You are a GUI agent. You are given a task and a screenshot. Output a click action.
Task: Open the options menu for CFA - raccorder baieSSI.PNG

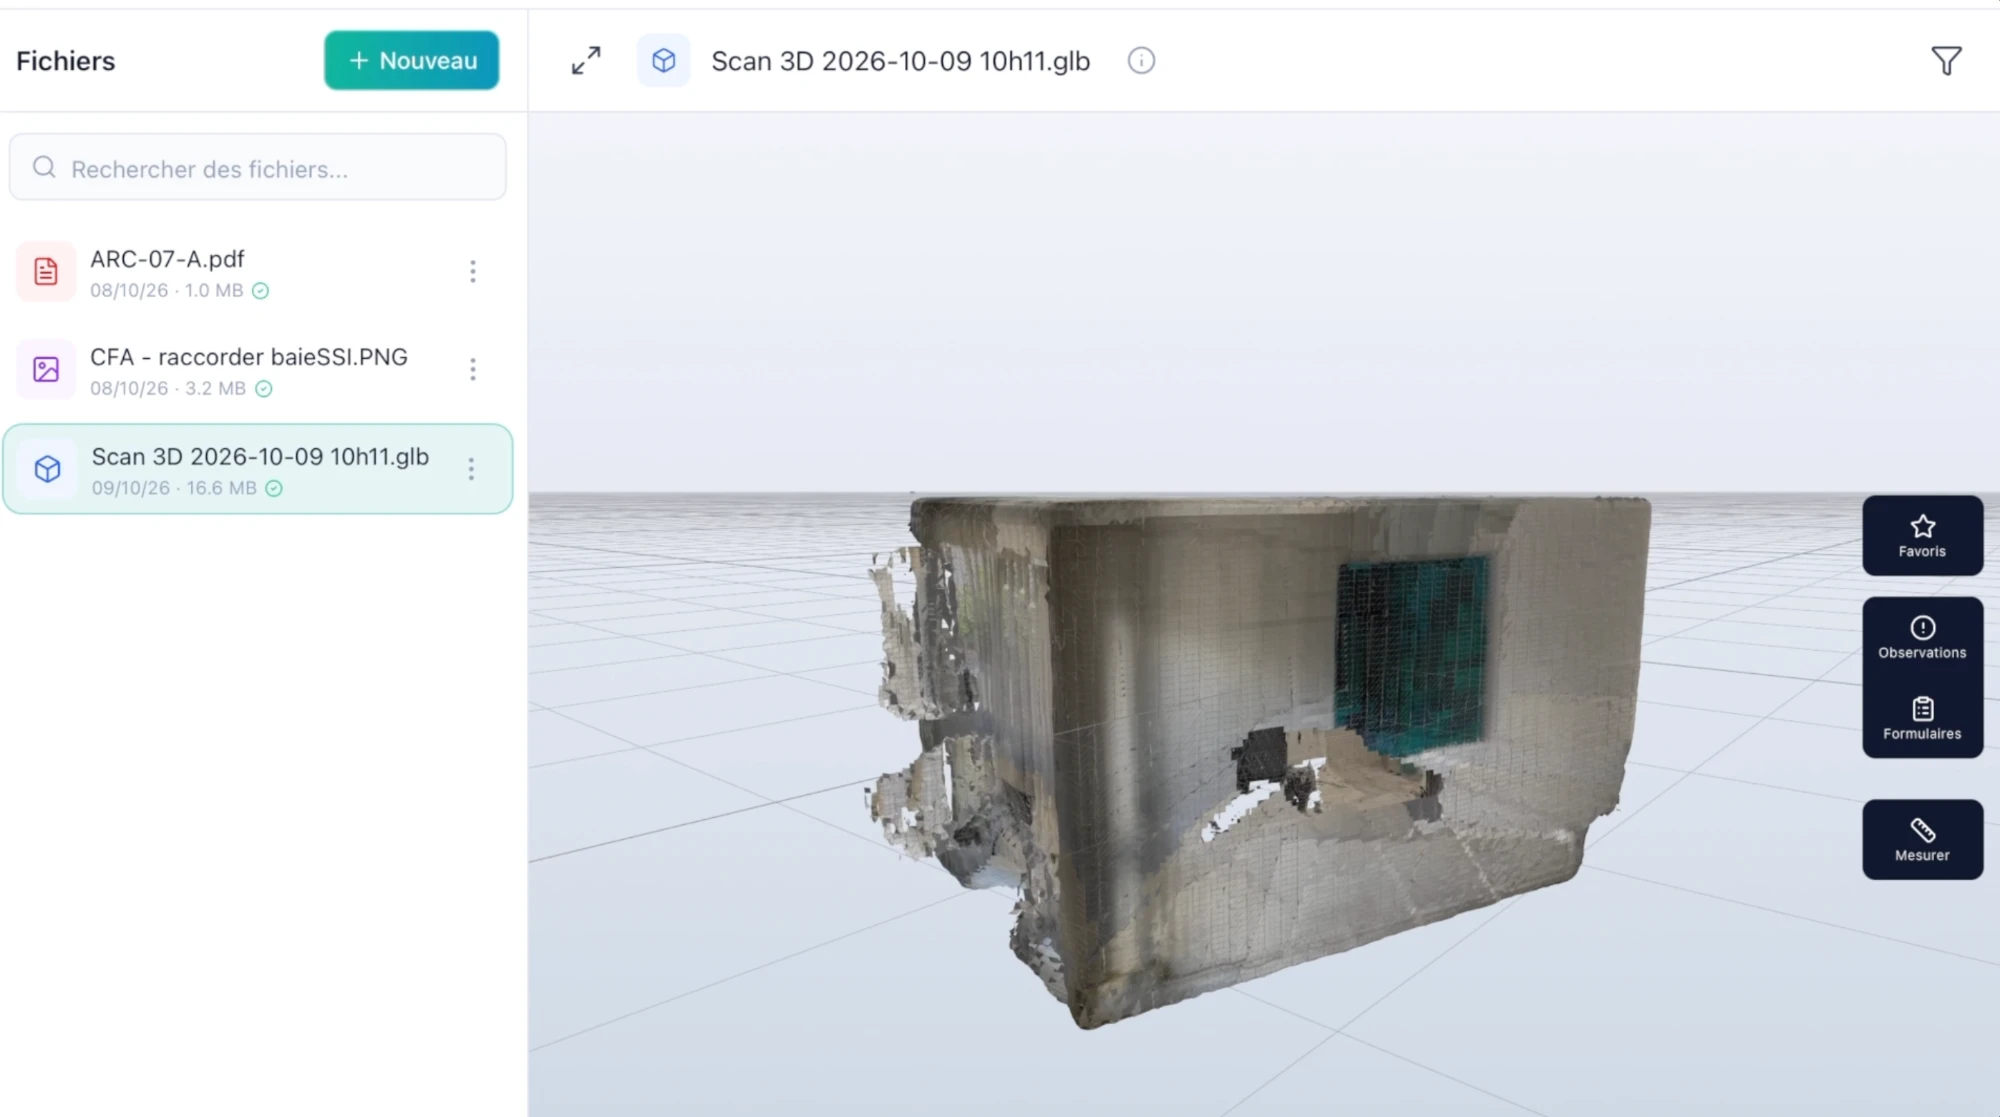[473, 369]
